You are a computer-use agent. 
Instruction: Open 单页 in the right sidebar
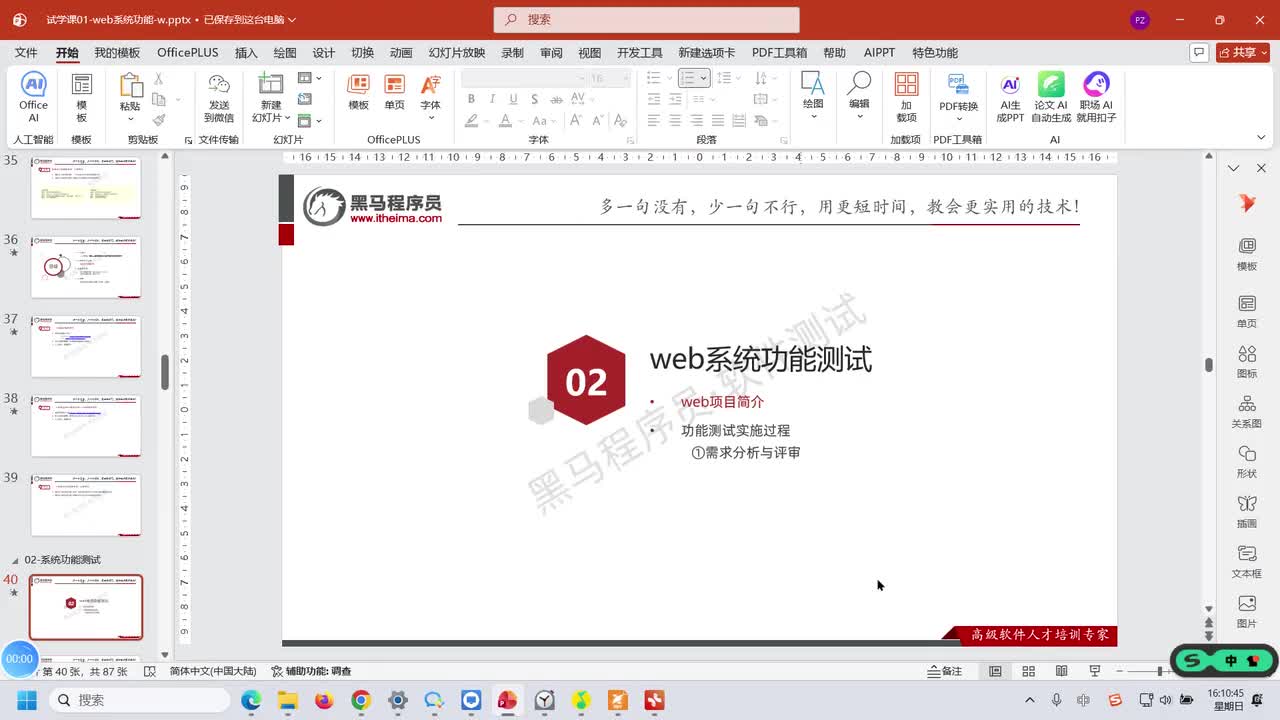click(1247, 312)
